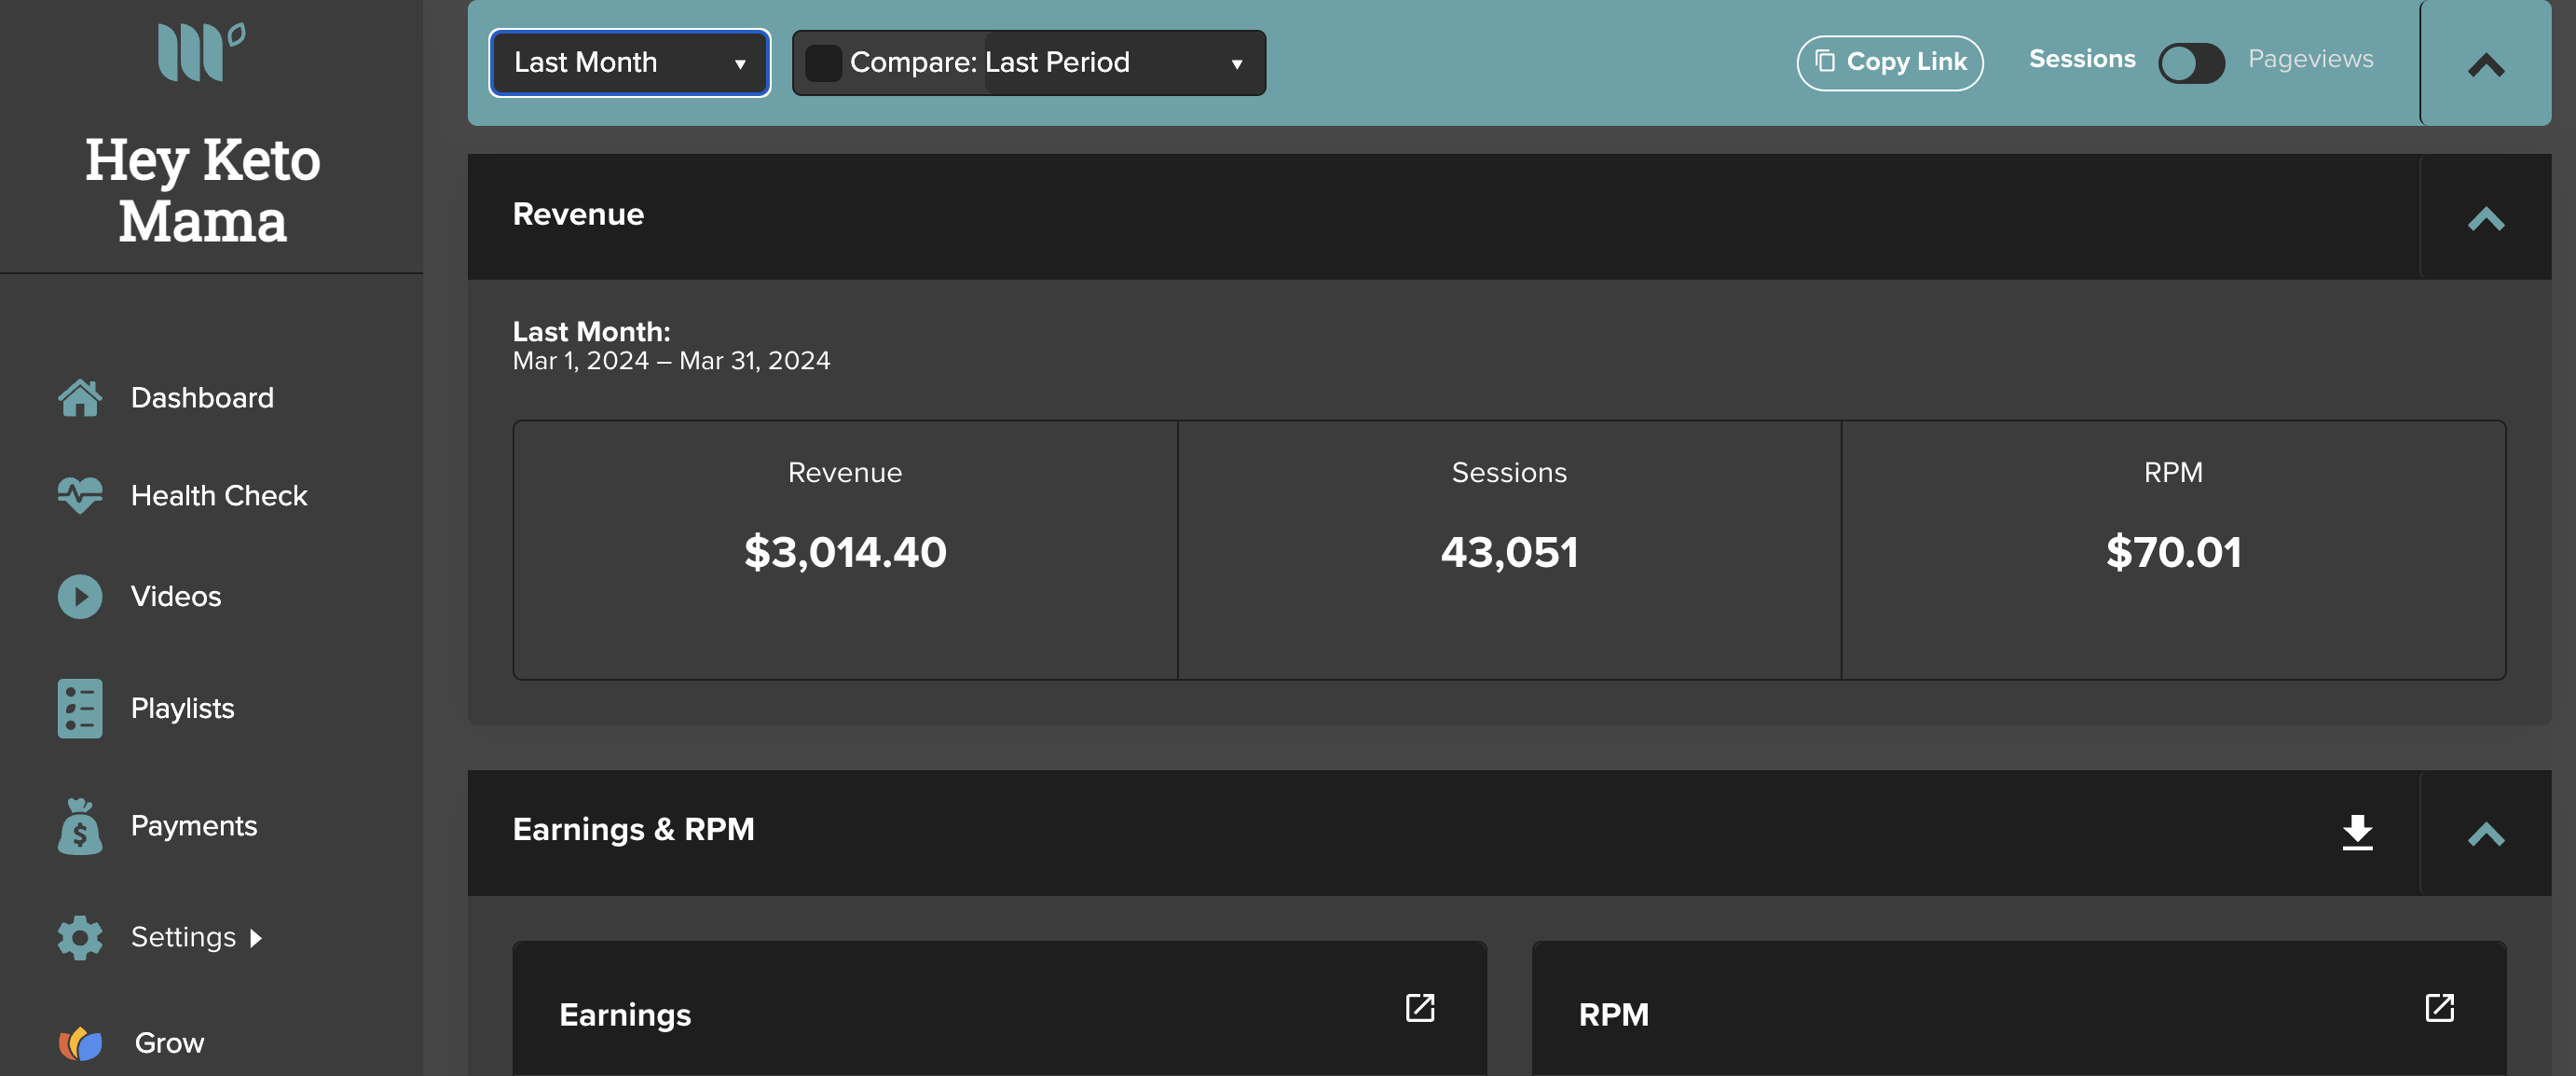Click the Revenue value $3,014.40
Image resolution: width=2576 pixels, height=1076 pixels.
coord(845,552)
